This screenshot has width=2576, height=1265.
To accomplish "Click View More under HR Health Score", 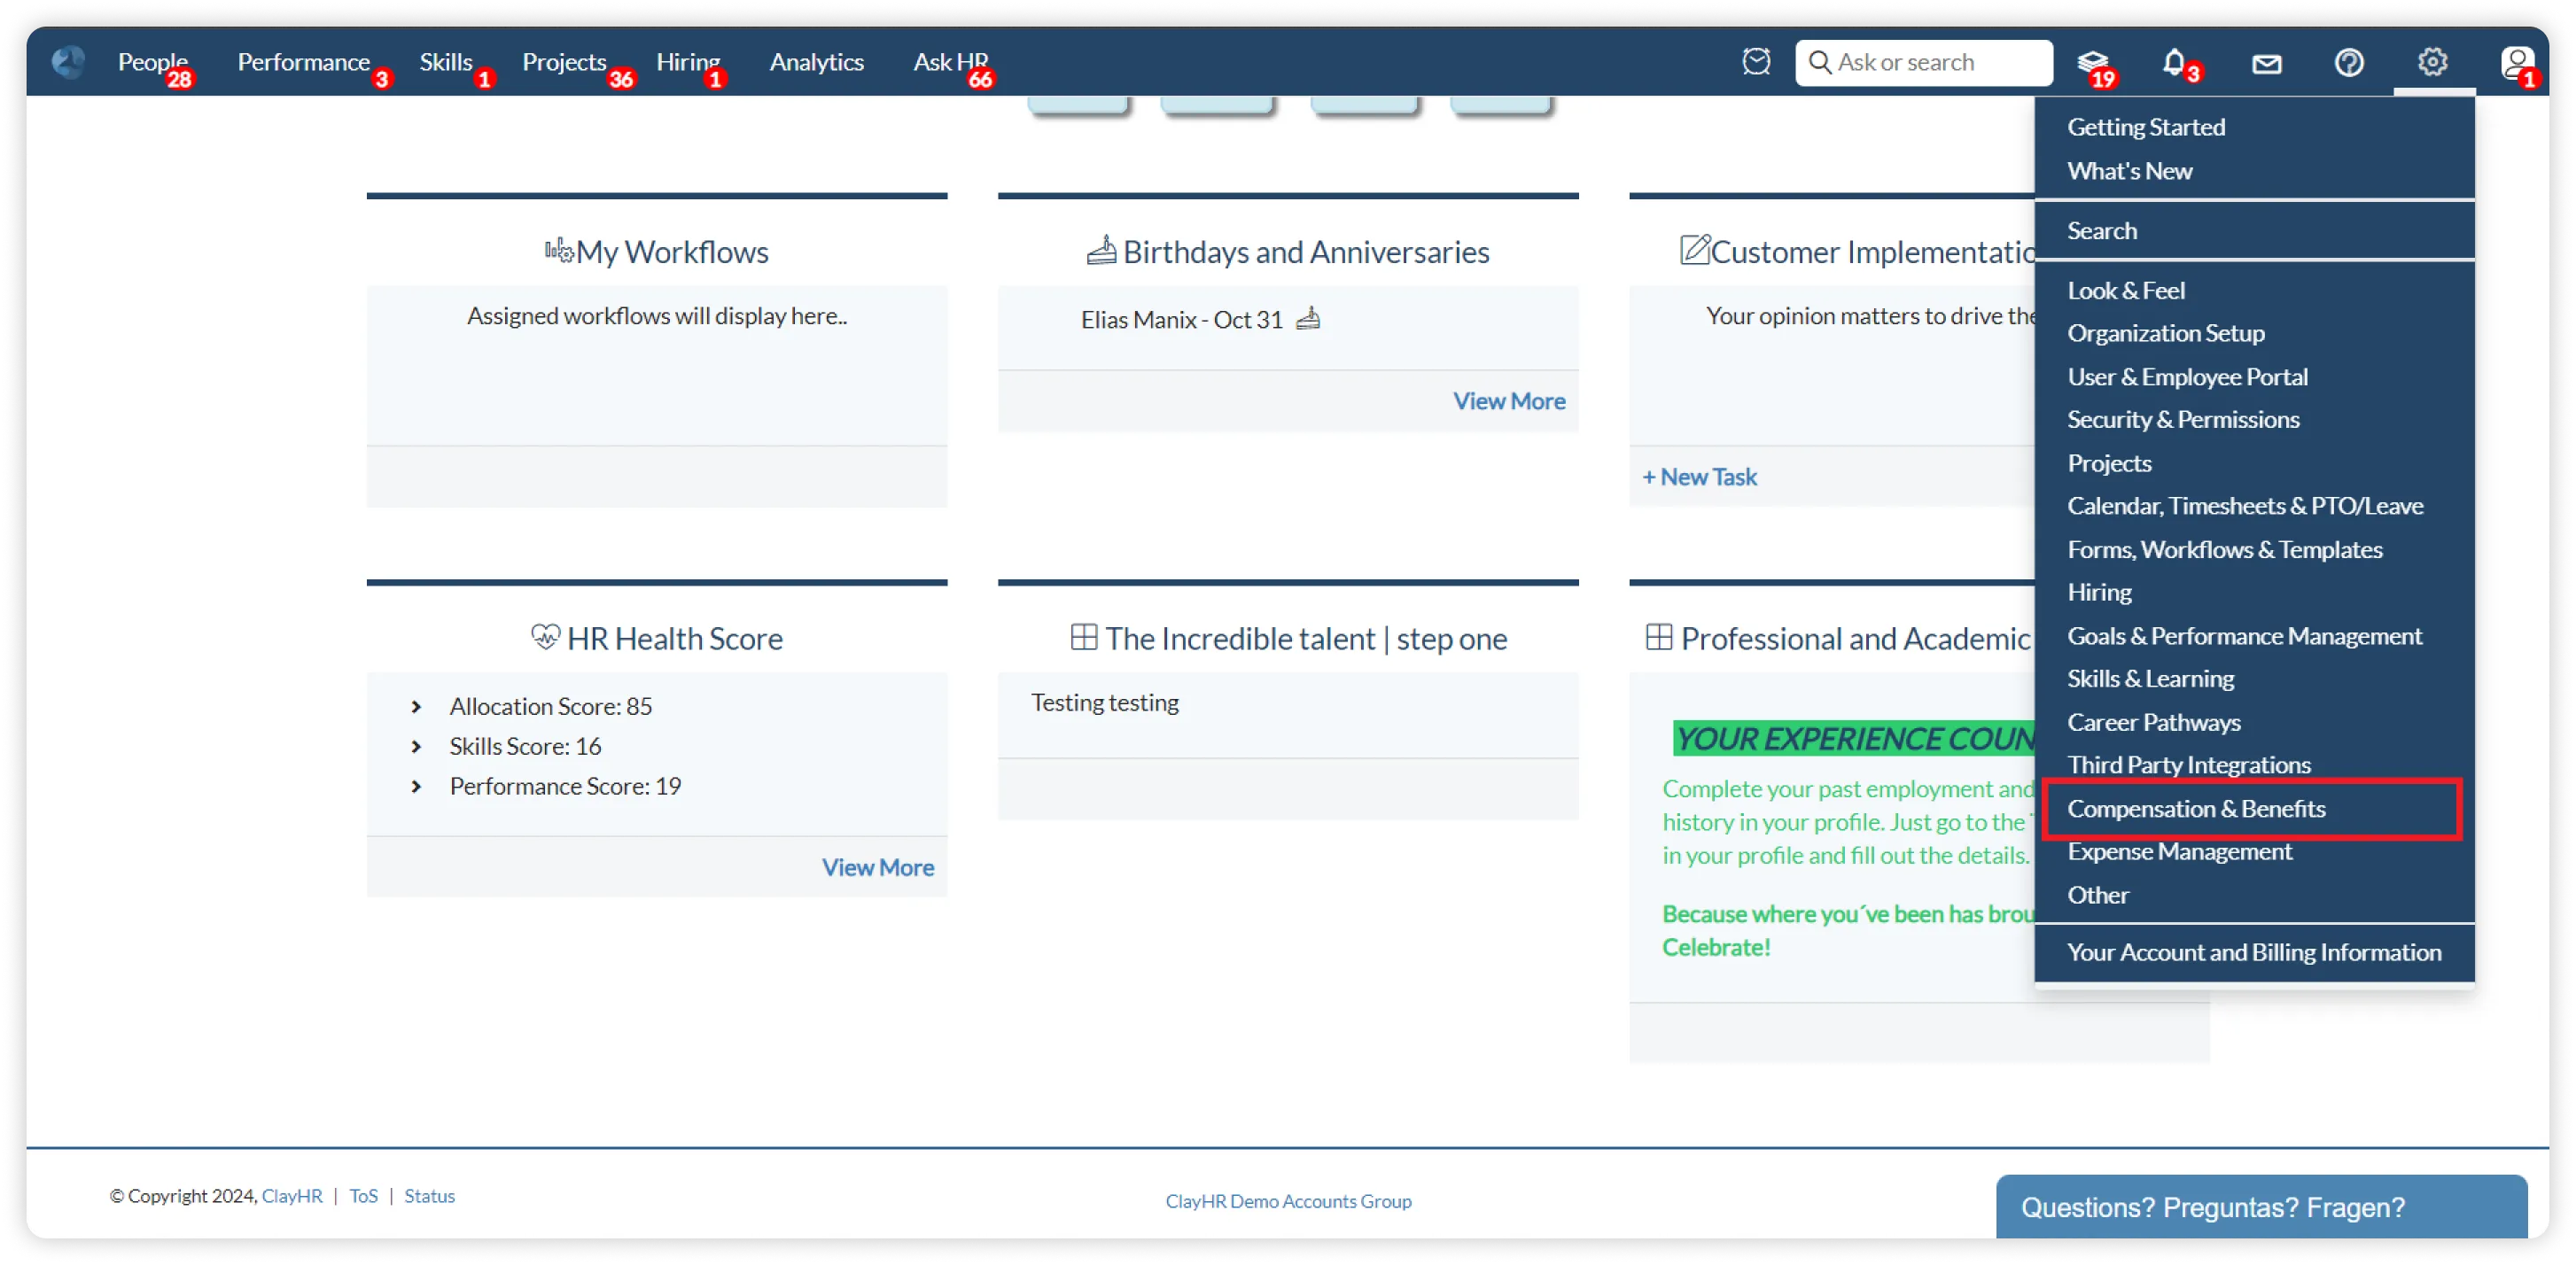I will coord(877,867).
